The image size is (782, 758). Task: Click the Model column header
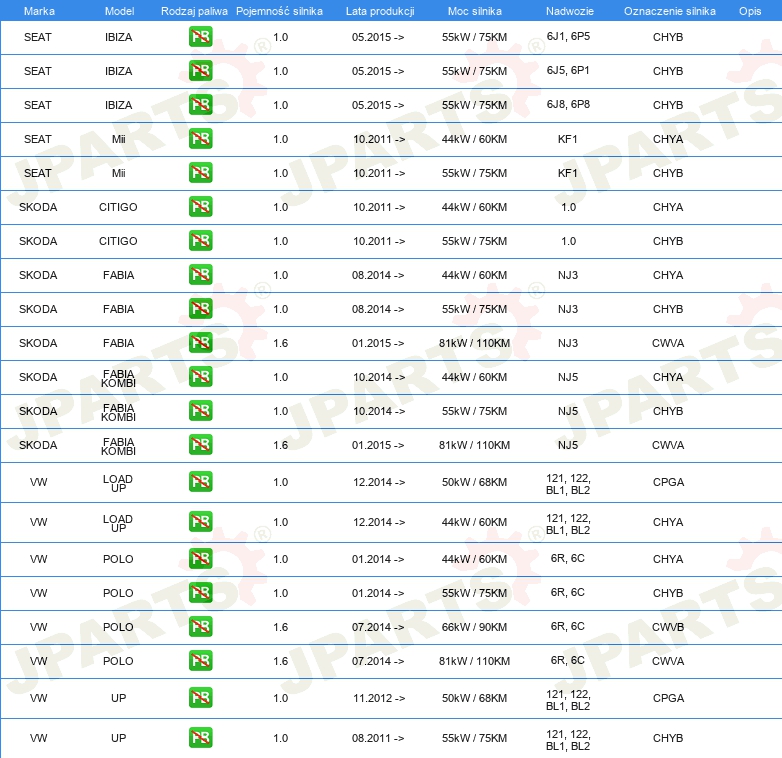[119, 11]
